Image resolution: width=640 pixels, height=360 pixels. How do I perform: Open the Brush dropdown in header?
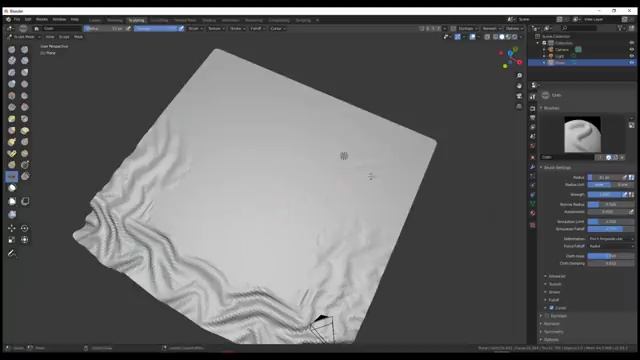195,29
